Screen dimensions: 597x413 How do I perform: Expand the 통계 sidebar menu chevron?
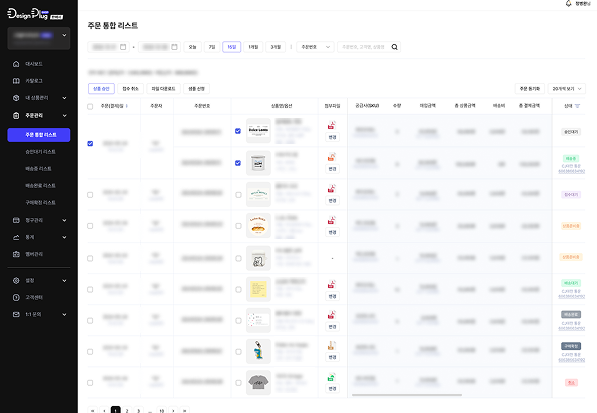pyautogui.click(x=64, y=237)
